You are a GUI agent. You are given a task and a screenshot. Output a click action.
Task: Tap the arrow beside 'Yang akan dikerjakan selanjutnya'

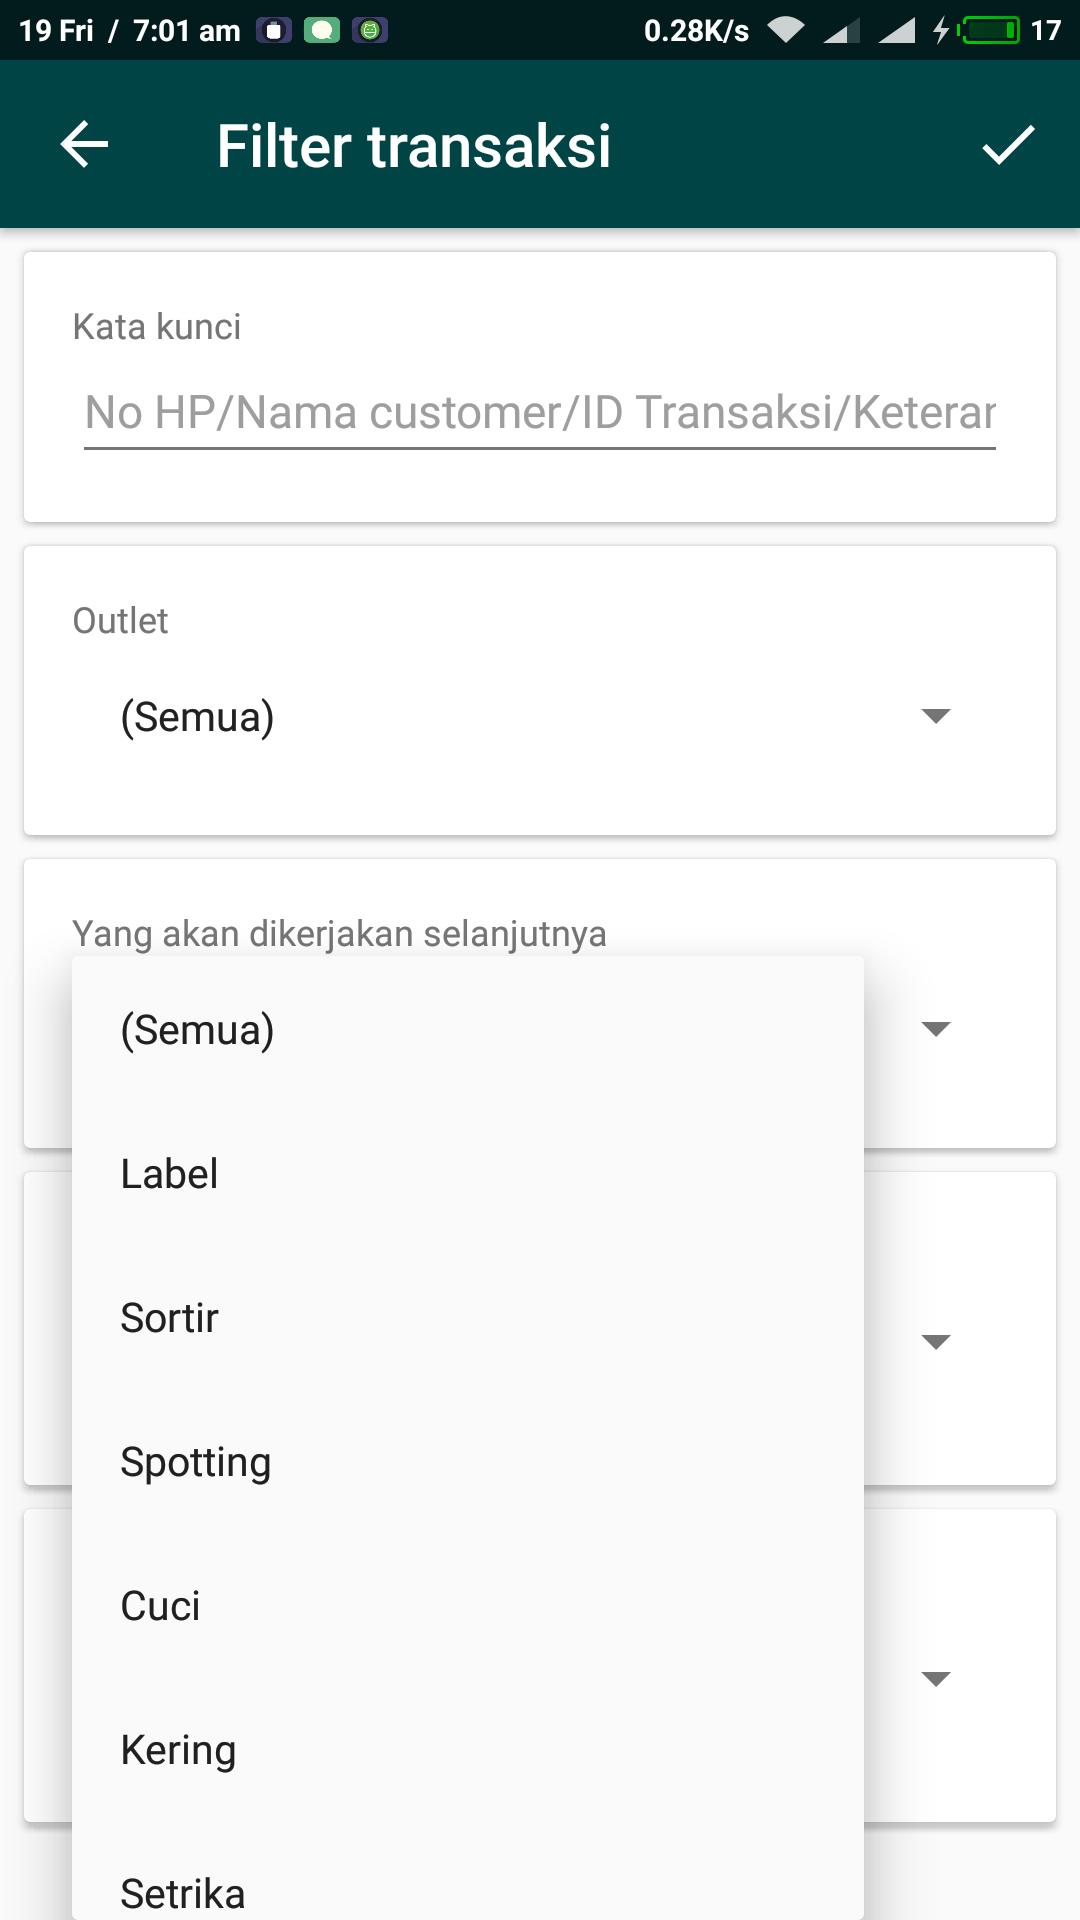click(x=935, y=1029)
